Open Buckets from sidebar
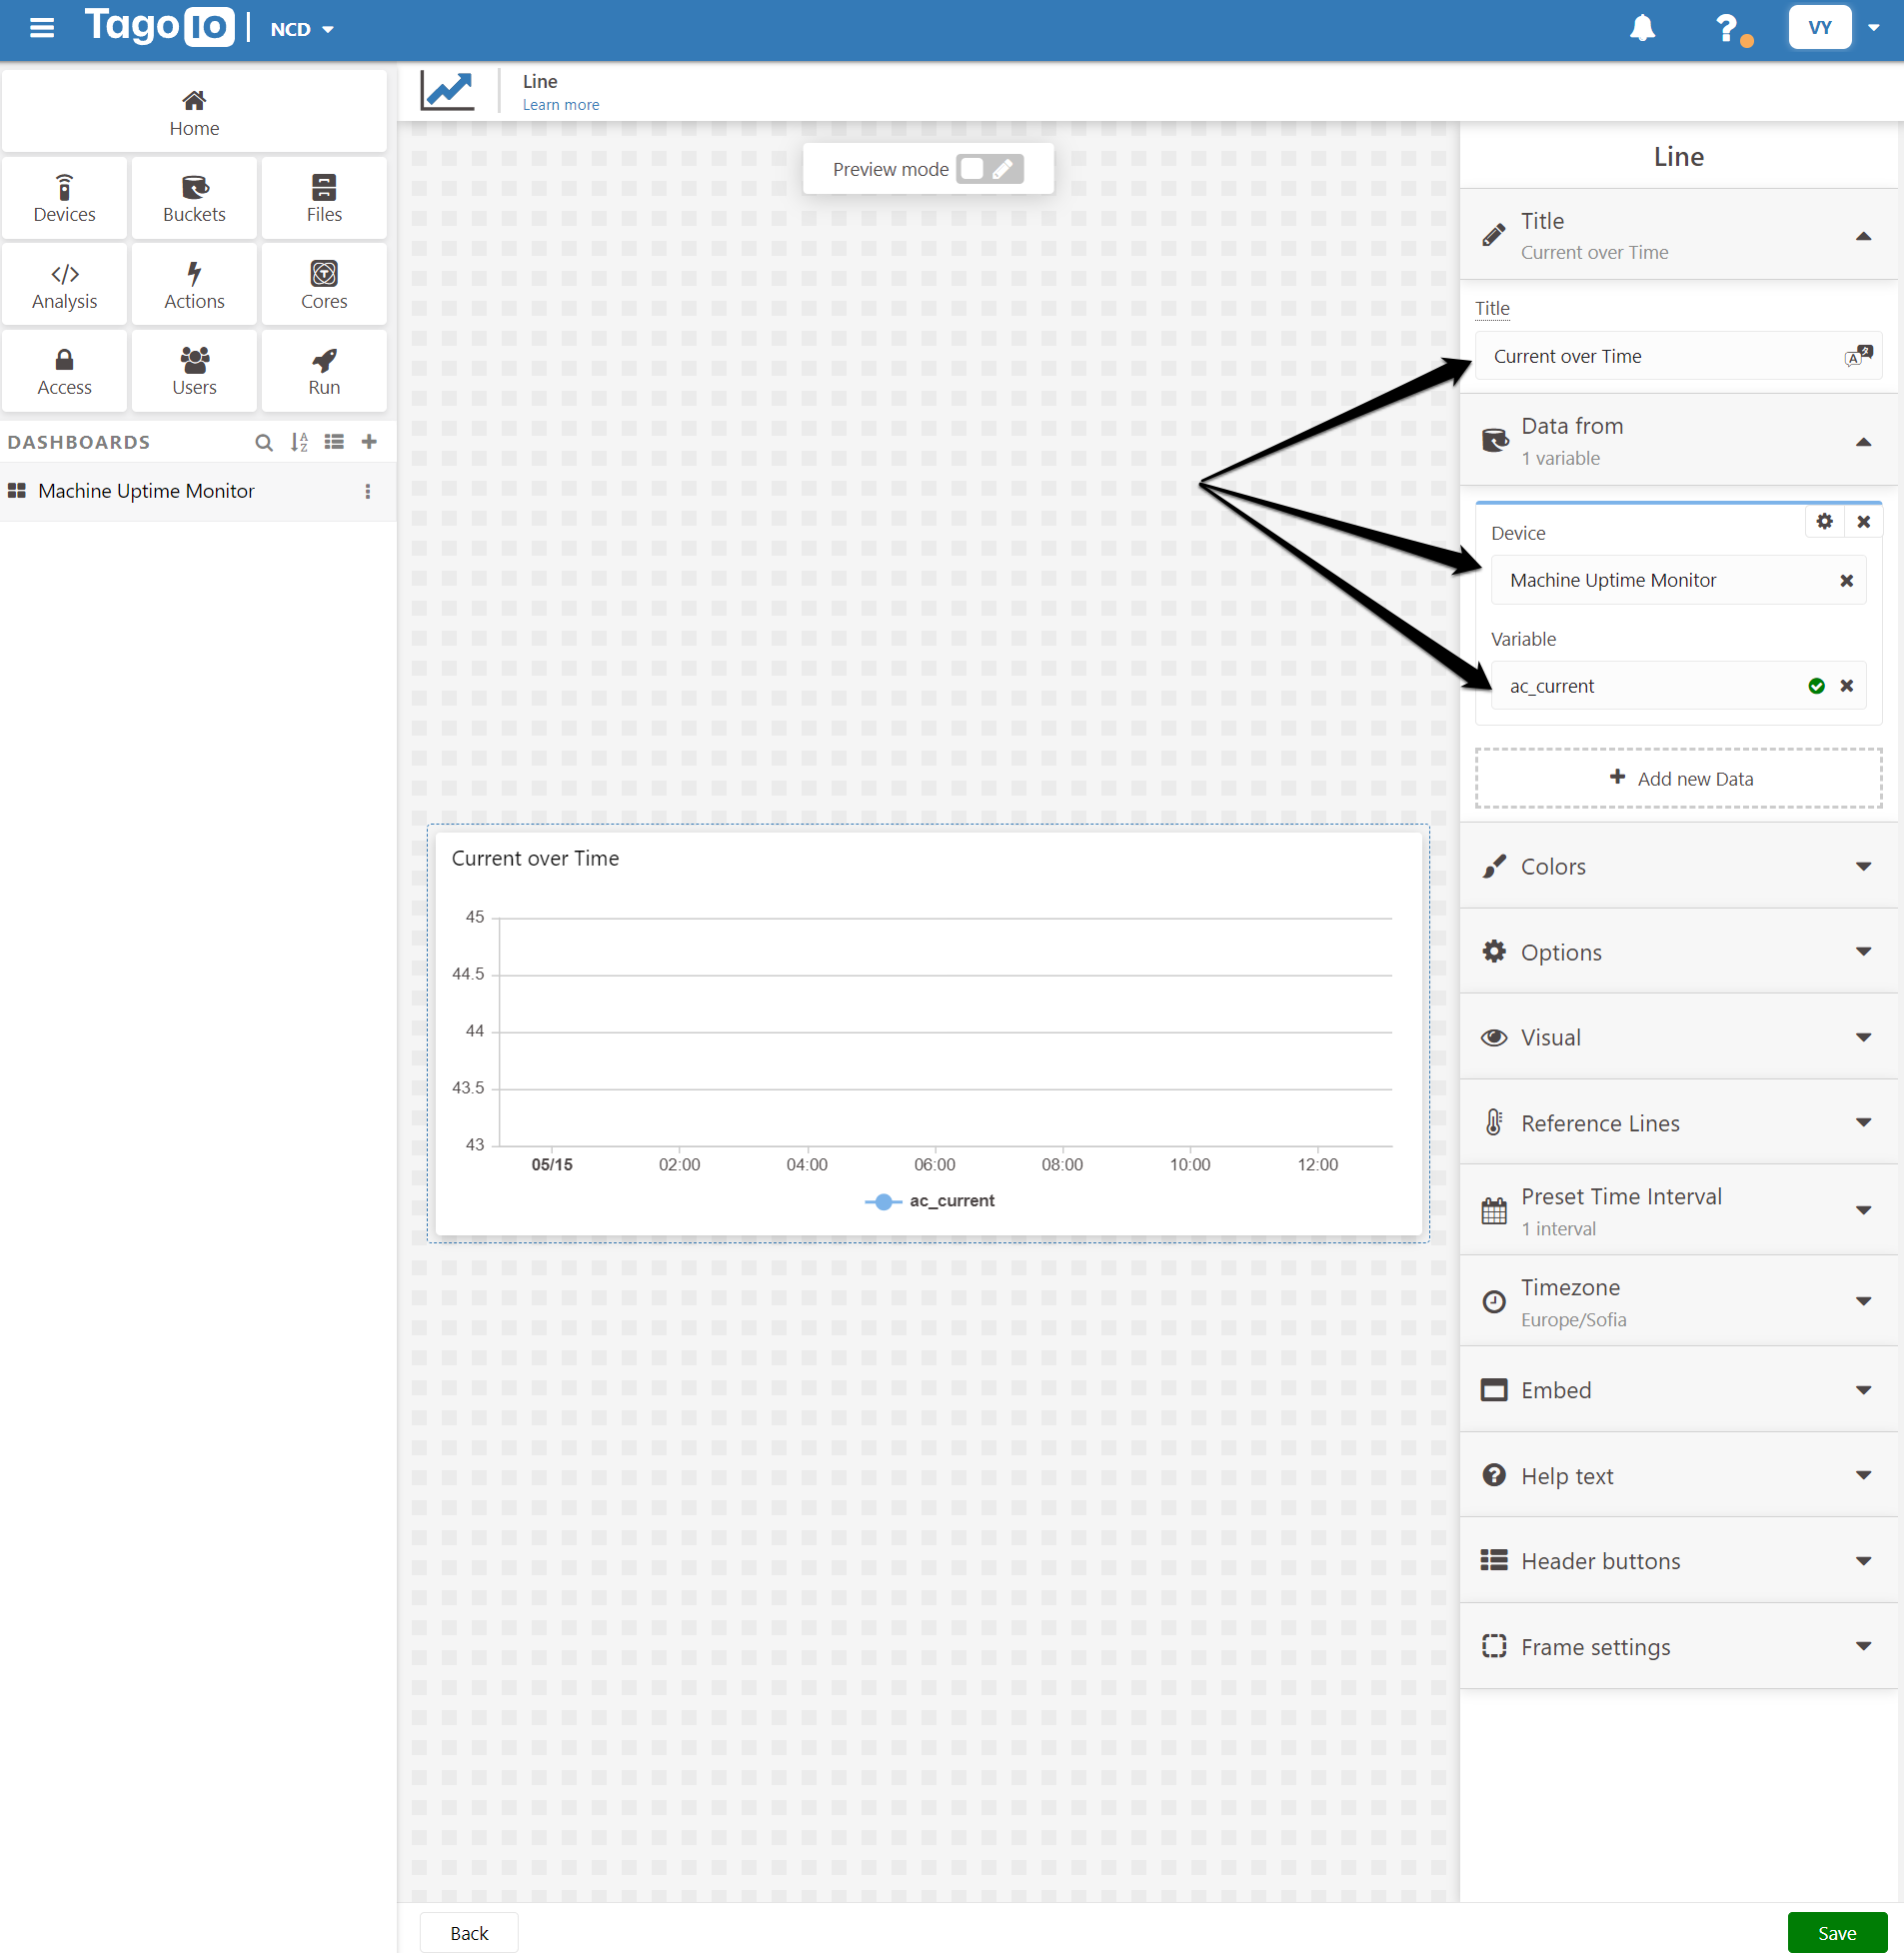 [x=194, y=198]
